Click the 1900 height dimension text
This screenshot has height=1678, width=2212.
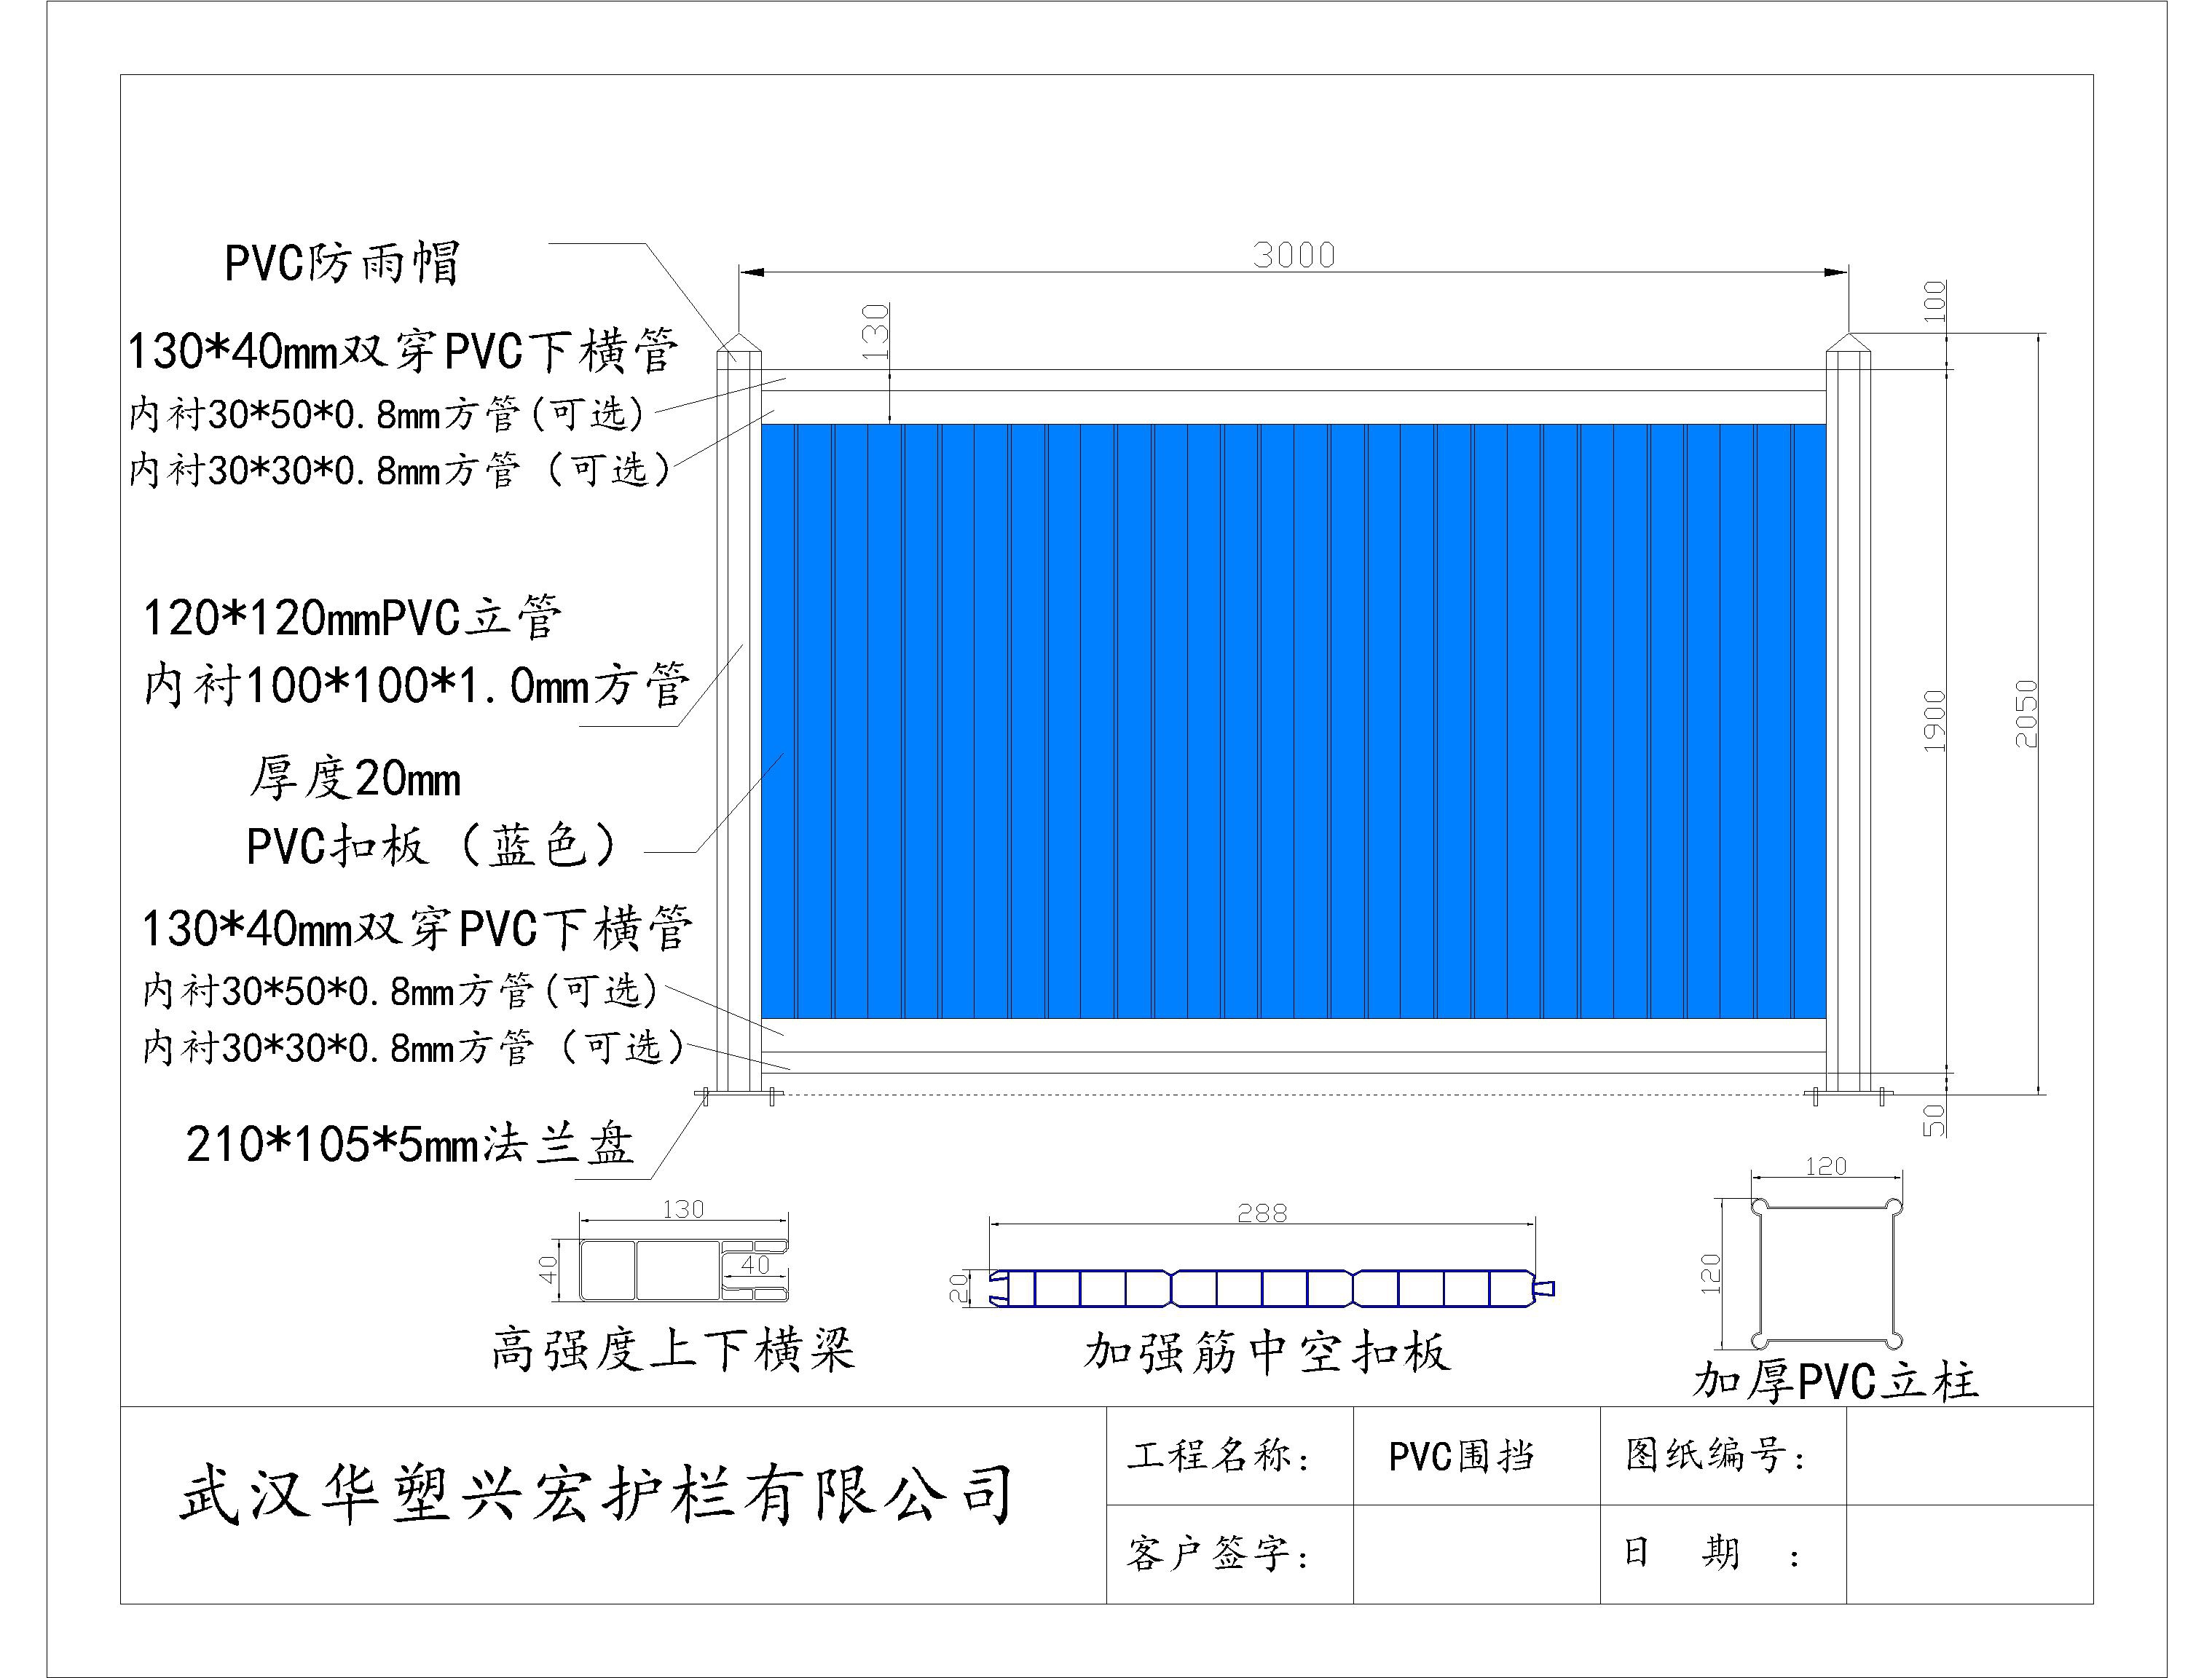pyautogui.click(x=1935, y=721)
